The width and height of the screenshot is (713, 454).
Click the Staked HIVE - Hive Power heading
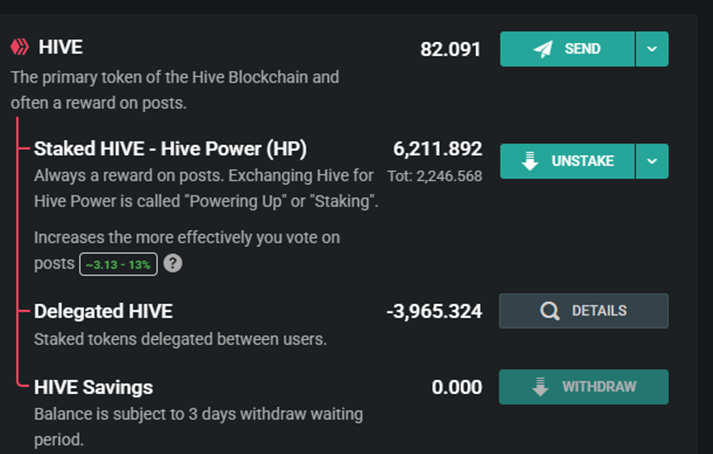(x=170, y=149)
